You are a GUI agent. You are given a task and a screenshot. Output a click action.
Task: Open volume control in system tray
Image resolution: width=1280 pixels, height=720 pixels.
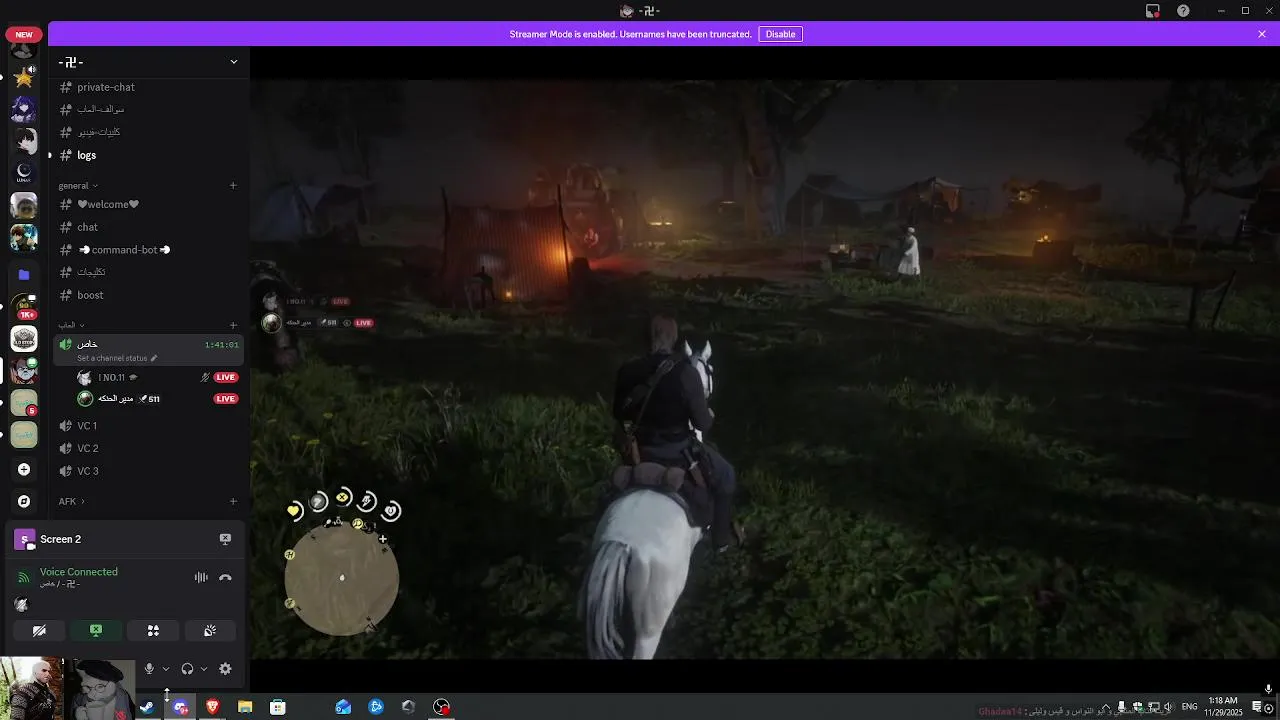1168,707
